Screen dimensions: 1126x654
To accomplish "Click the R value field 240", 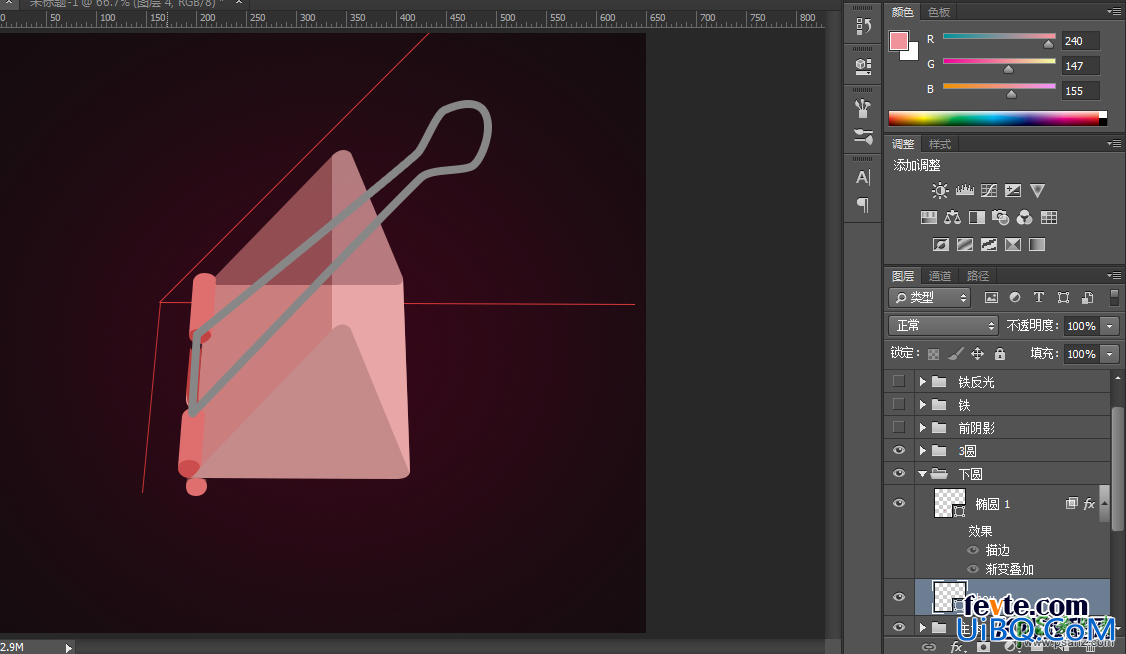I will (x=1080, y=41).
